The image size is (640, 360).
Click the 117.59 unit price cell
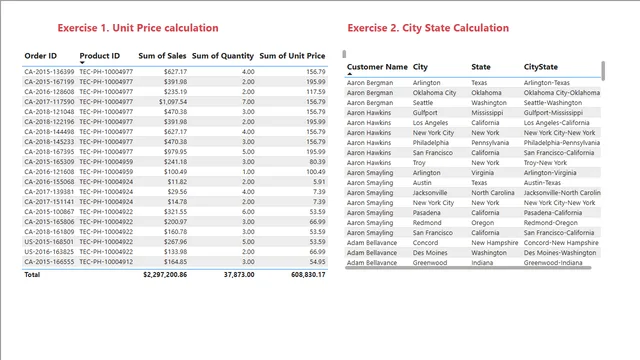tap(316, 92)
